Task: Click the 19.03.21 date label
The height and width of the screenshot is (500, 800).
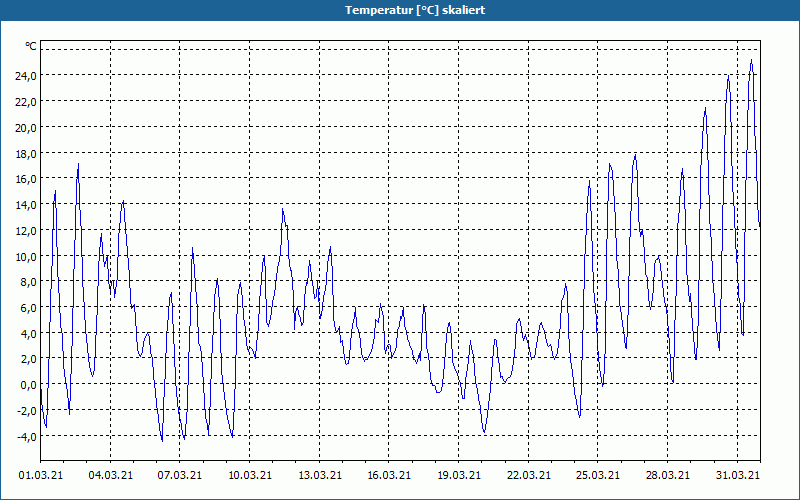Action: point(459,475)
